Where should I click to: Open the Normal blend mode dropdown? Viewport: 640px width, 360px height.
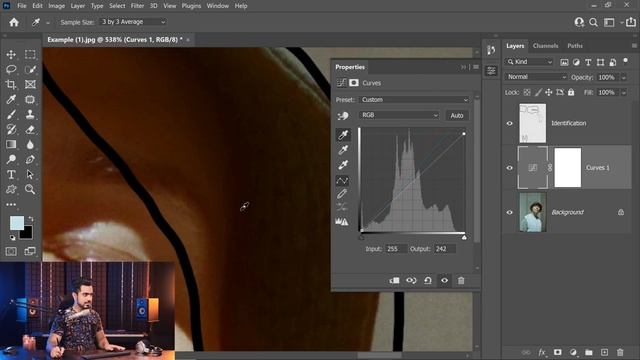tap(536, 77)
